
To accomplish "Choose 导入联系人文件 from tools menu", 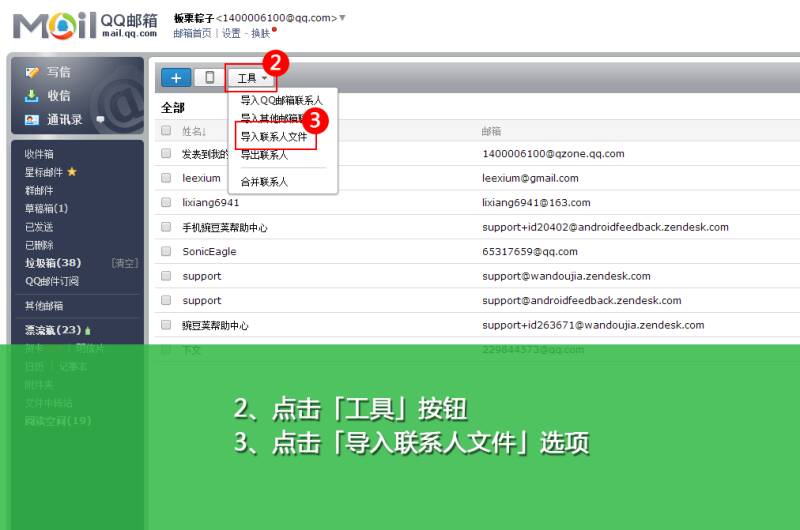I will (274, 137).
